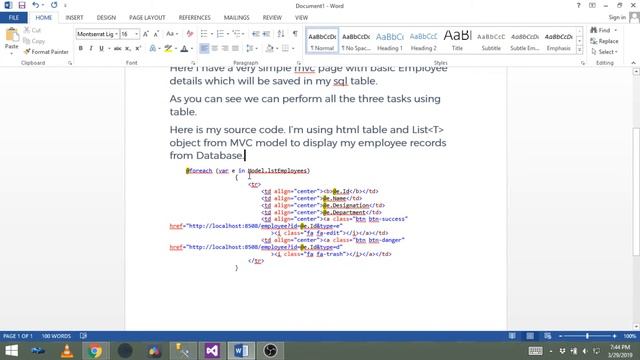Image resolution: width=640 pixels, height=360 pixels.
Task: Open the Line Spacing dropdown
Action: point(257,49)
